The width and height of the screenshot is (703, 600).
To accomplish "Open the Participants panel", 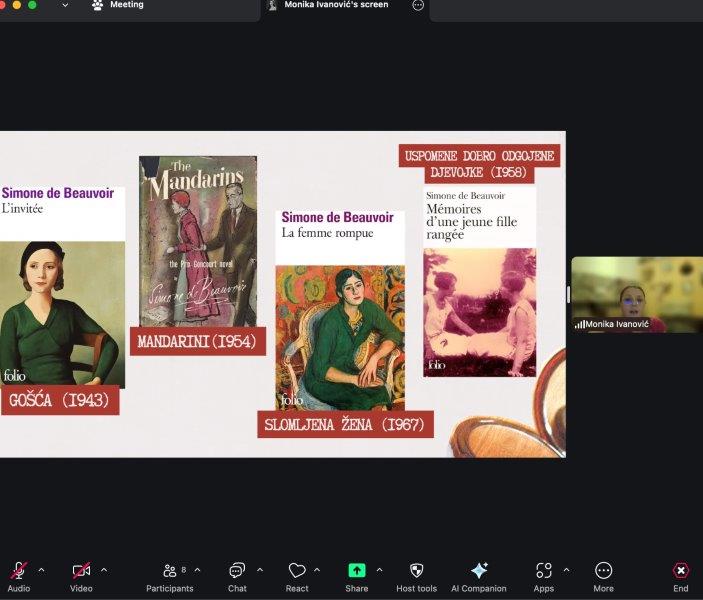I will point(169,571).
